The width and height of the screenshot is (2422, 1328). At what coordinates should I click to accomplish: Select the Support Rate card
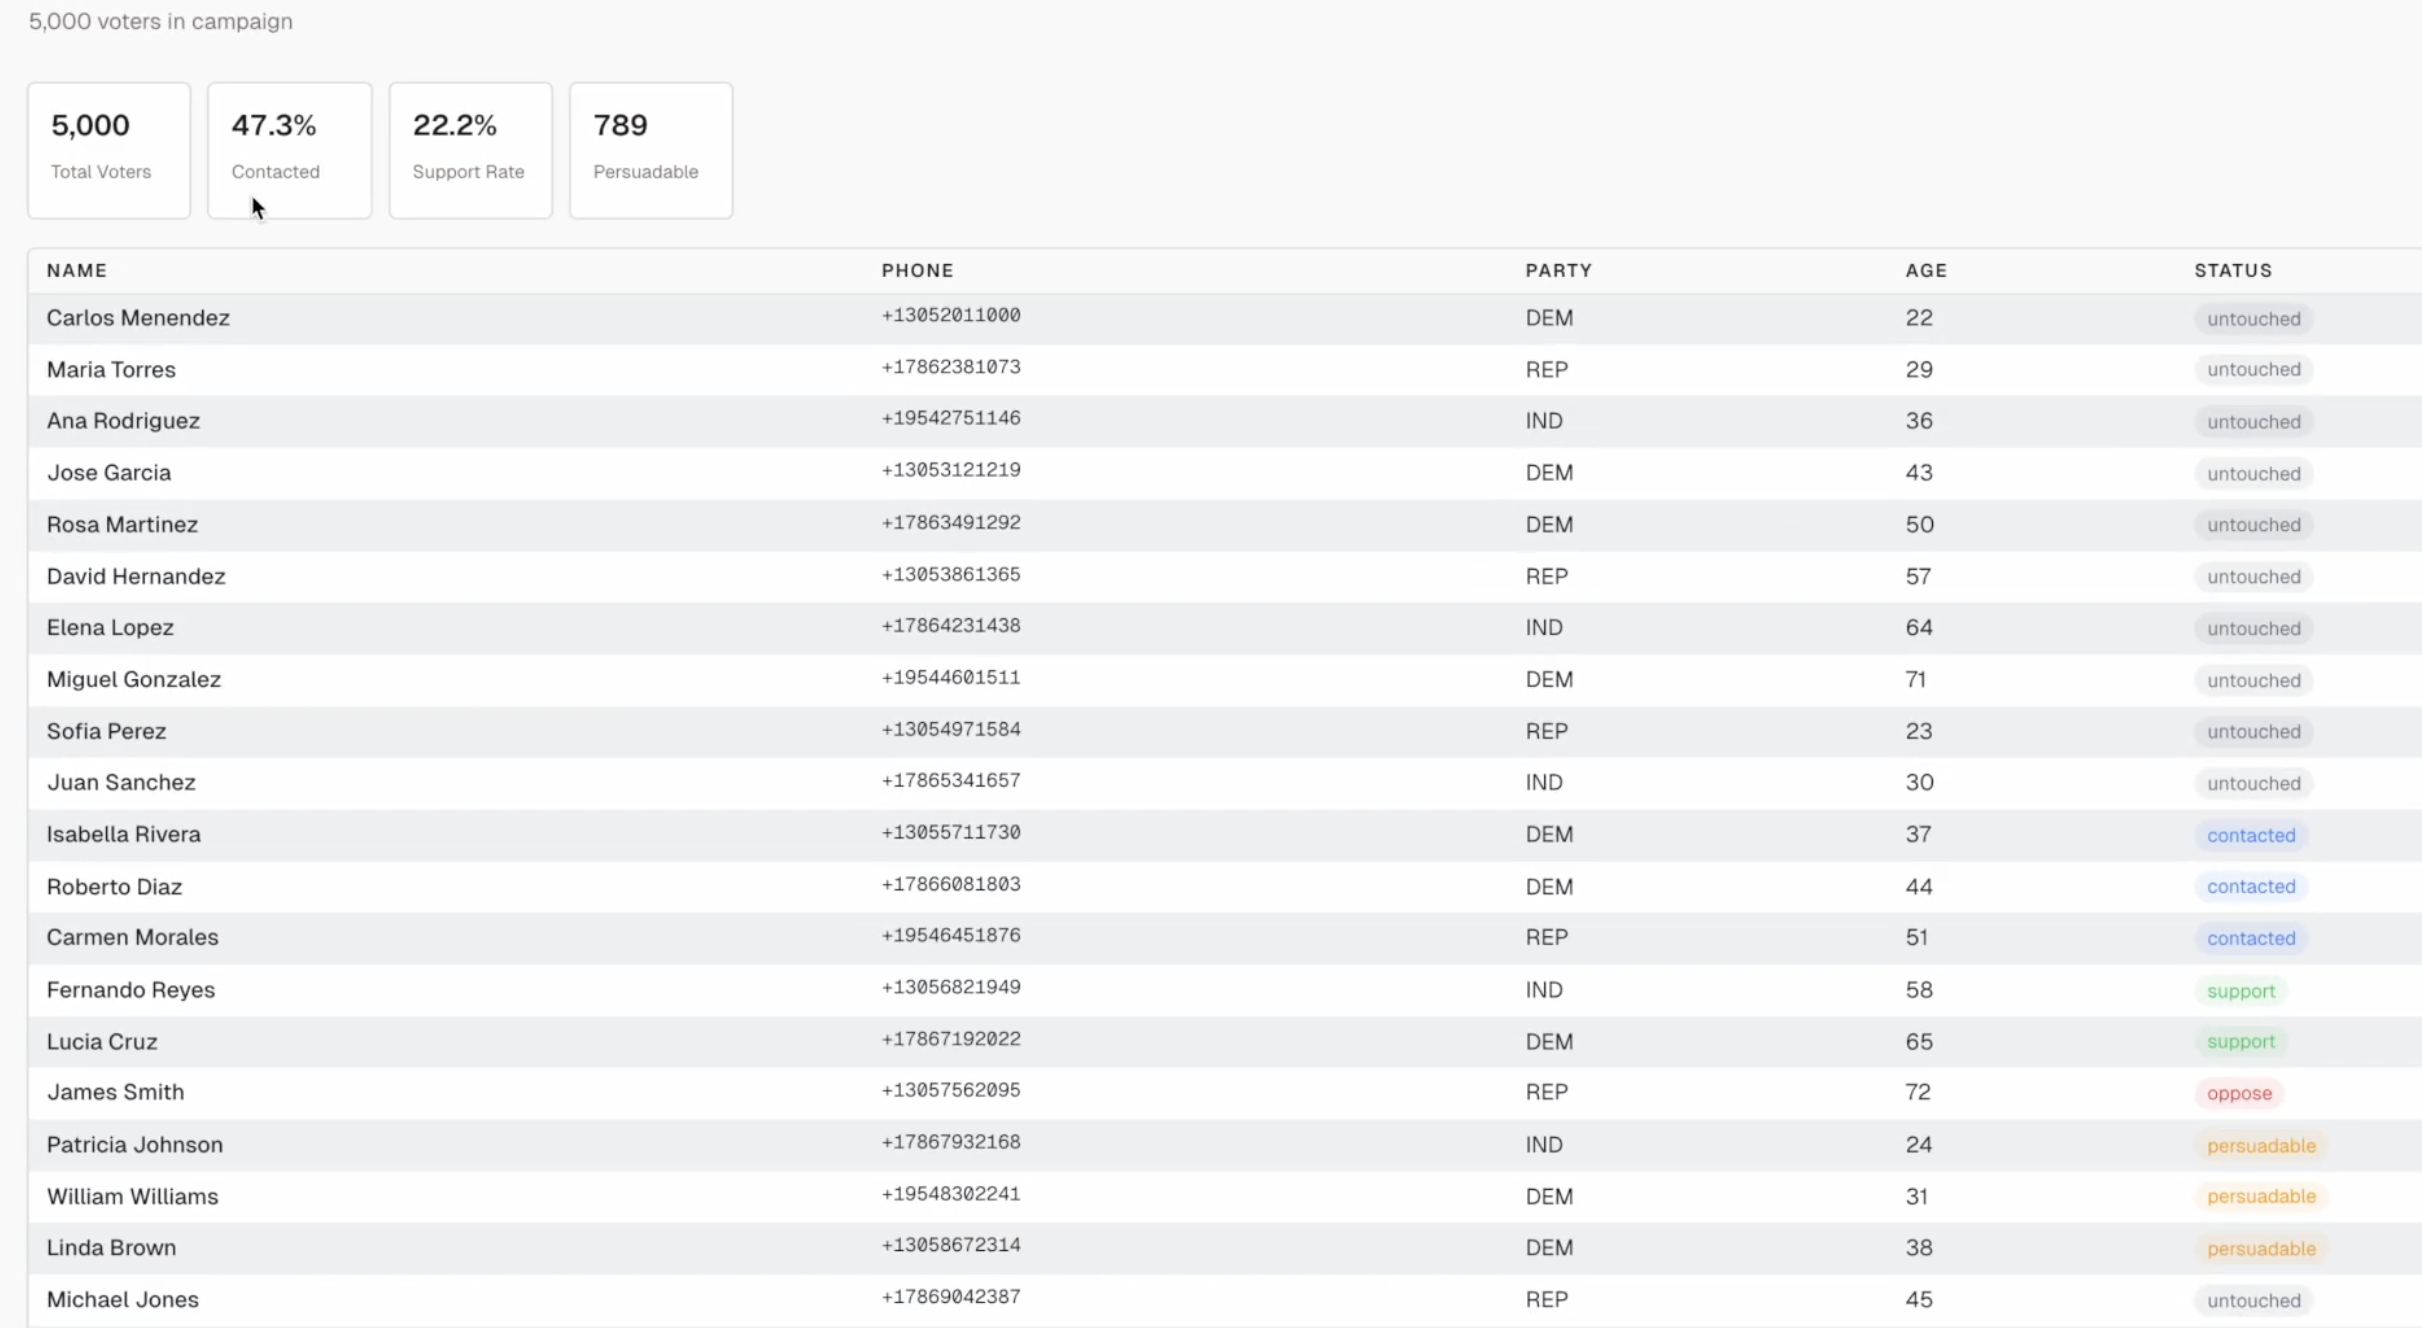470,150
